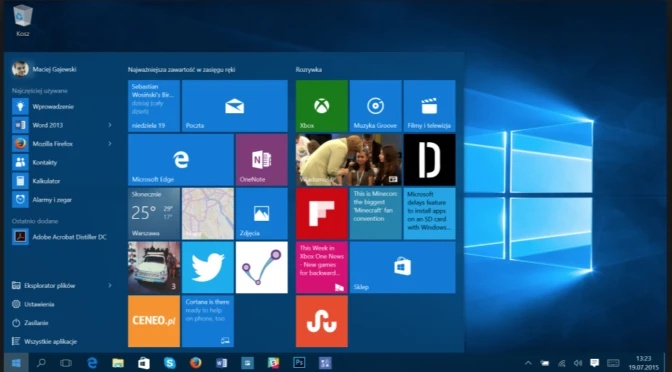Launch the StumbleUpon orange tile
Viewport: 672px width, 372px height.
[321, 321]
